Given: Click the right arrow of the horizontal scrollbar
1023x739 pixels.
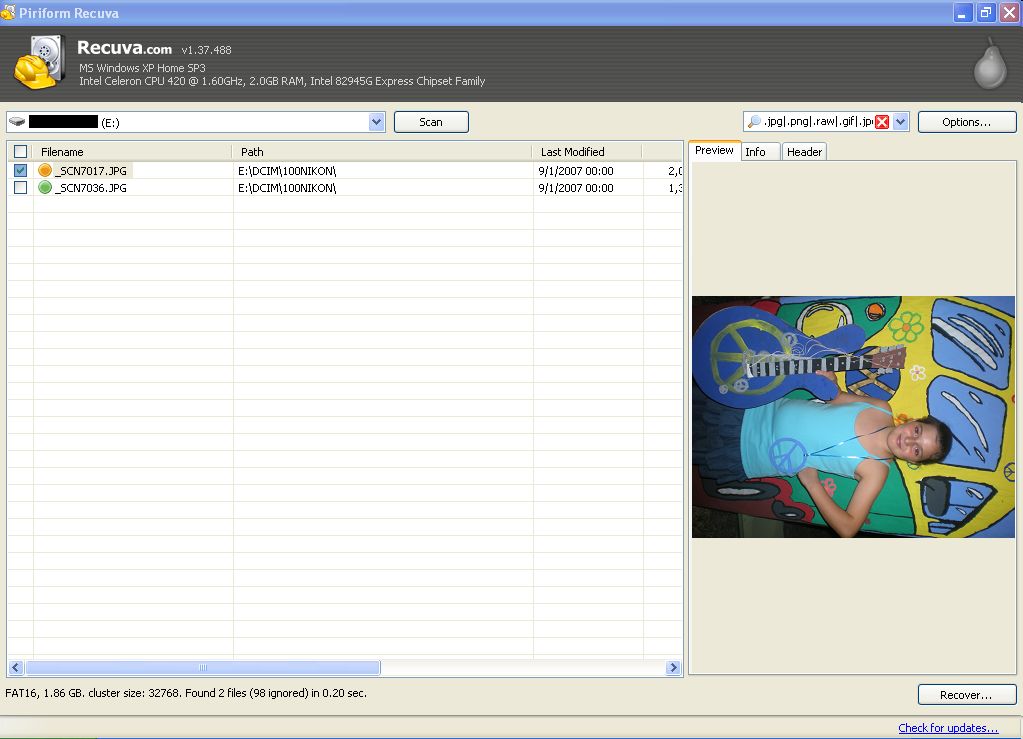Looking at the screenshot, I should (x=673, y=667).
